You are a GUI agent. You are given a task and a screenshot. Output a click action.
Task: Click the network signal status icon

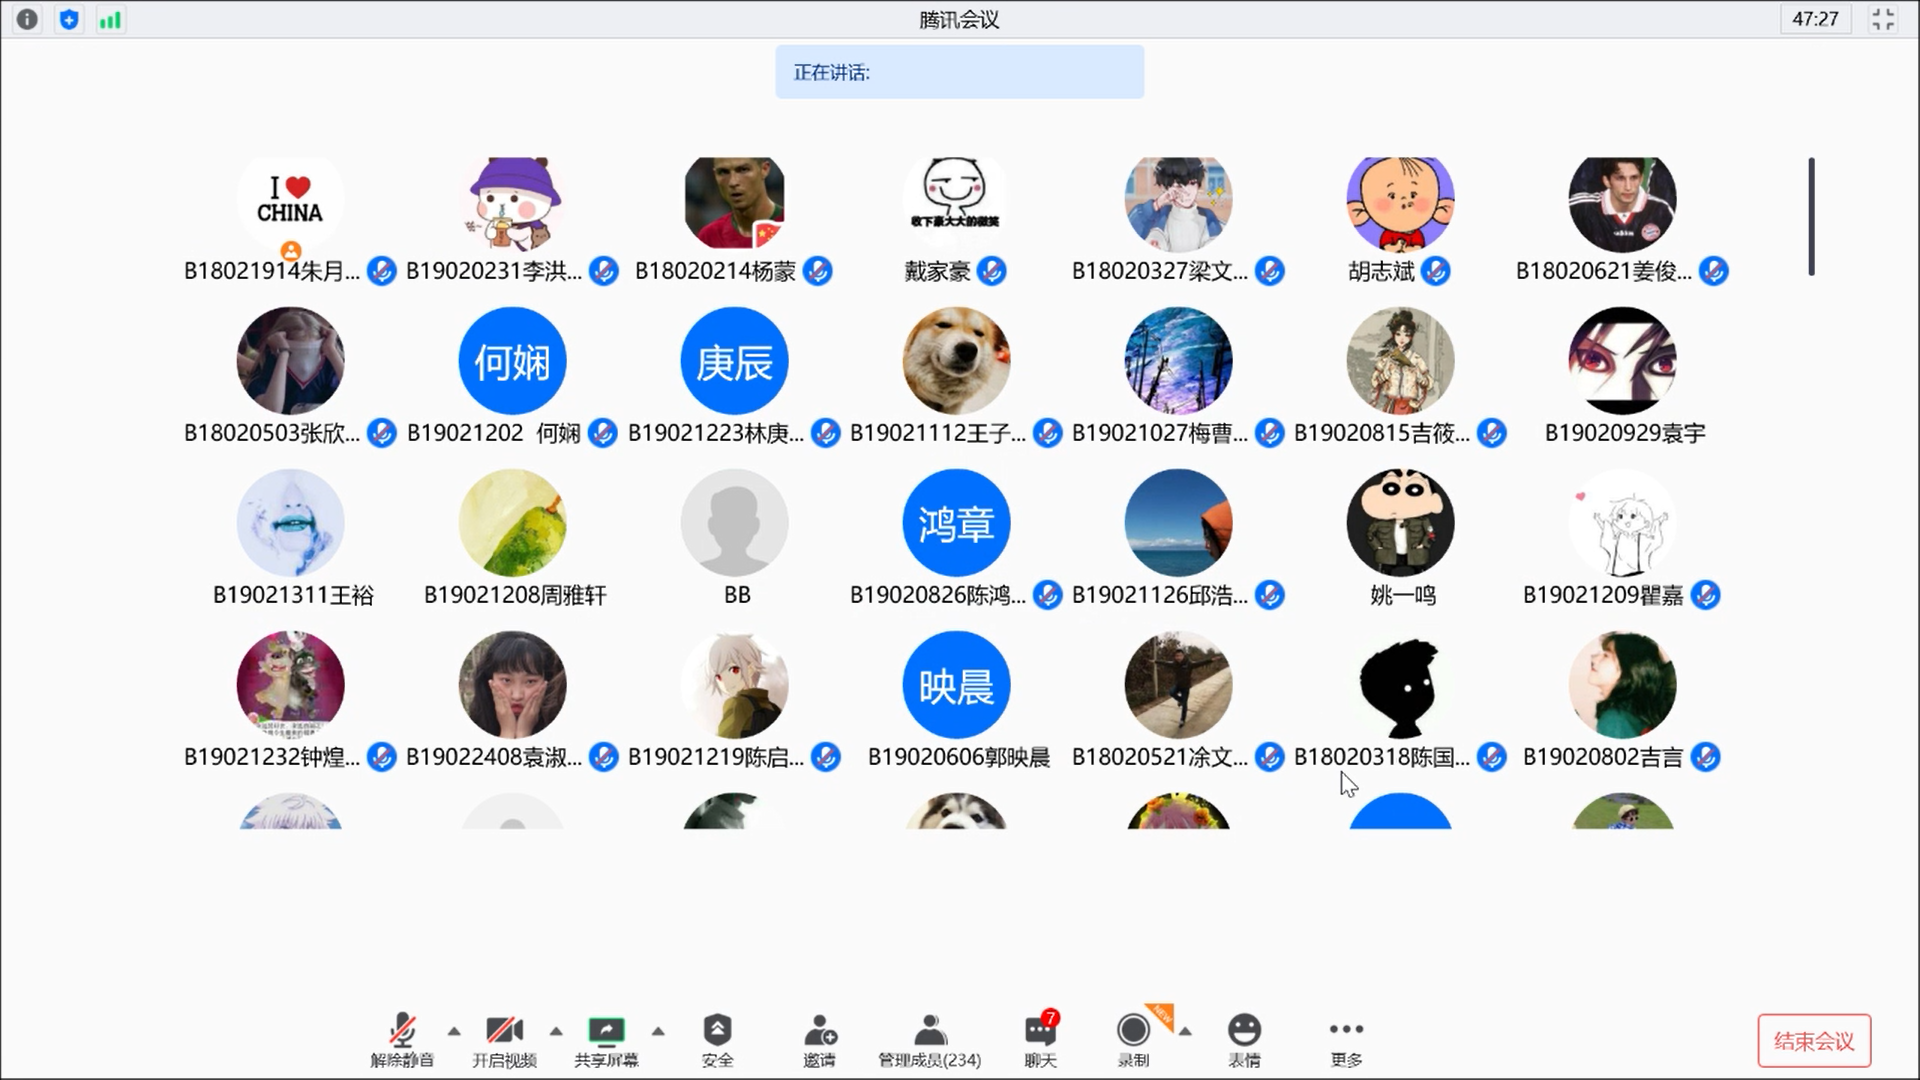pos(110,19)
